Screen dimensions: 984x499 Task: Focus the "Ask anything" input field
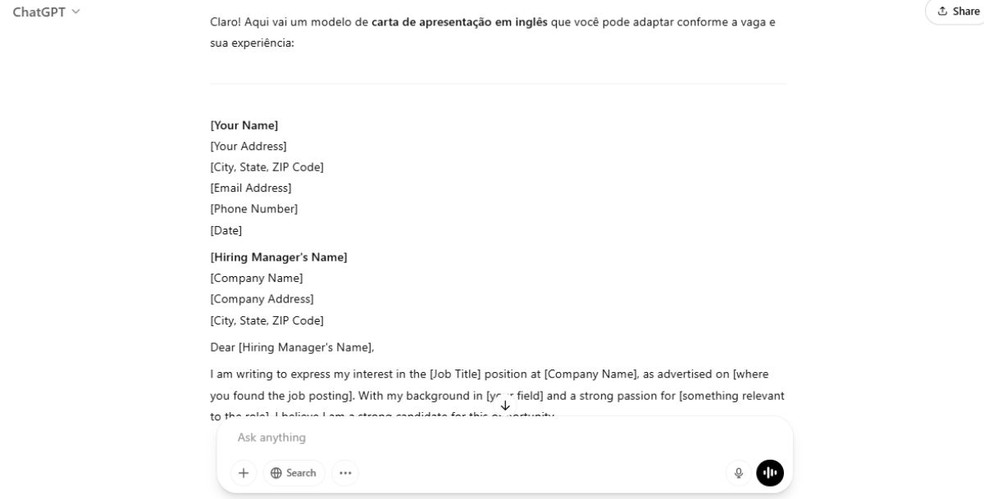[480, 438]
